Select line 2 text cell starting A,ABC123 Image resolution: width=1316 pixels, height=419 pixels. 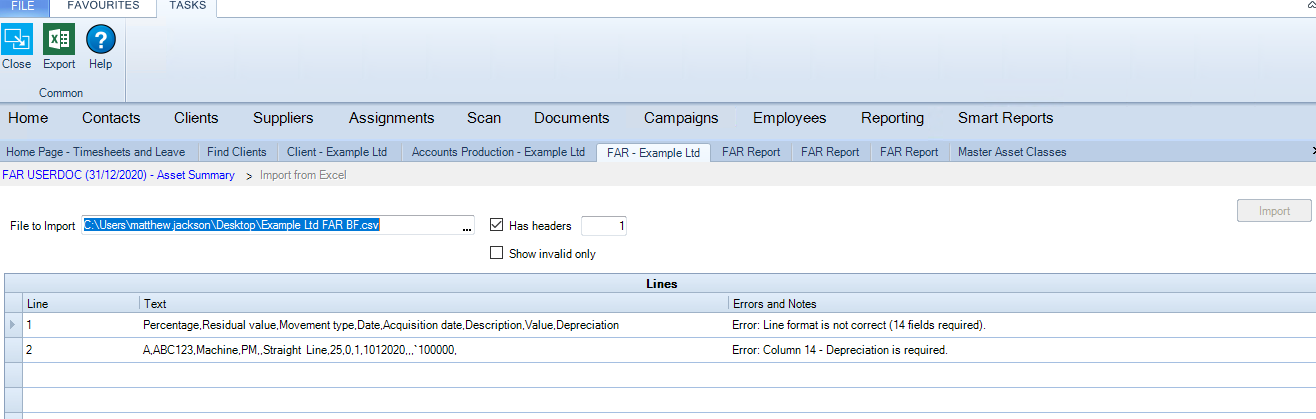434,350
